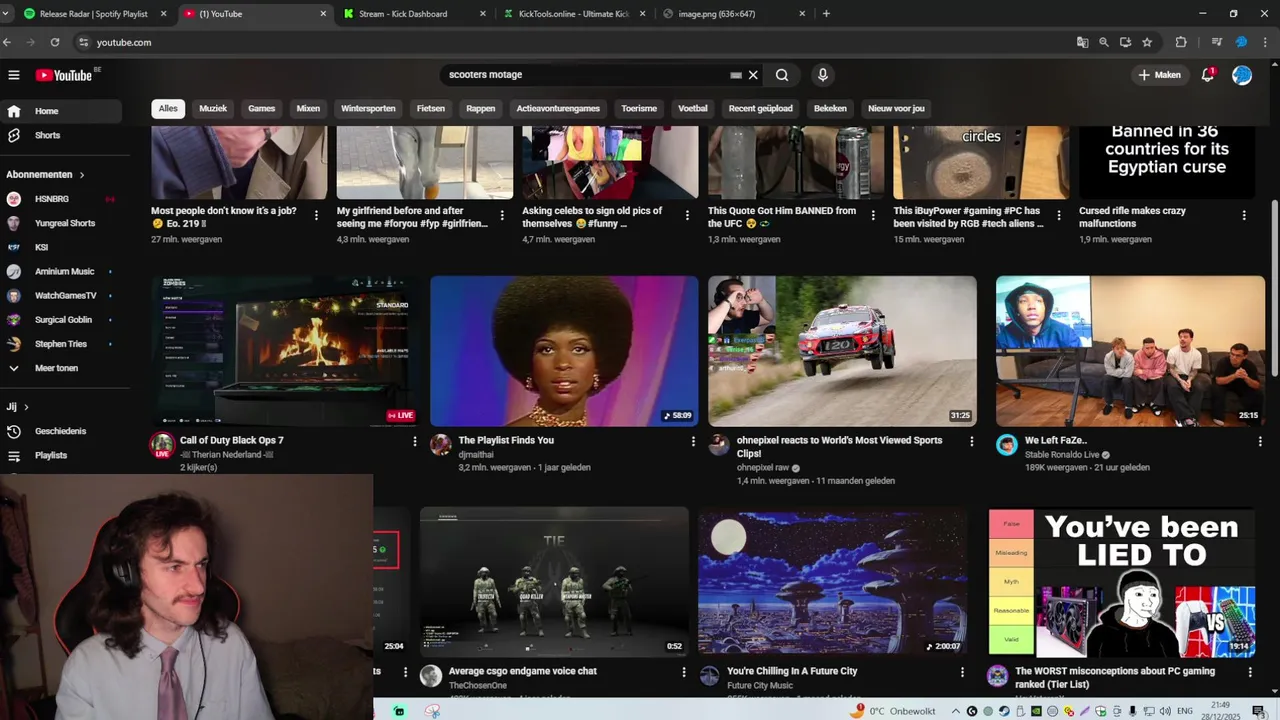This screenshot has height=720, width=1280.
Task: Run the search with the magnifier button
Action: [x=782, y=75]
